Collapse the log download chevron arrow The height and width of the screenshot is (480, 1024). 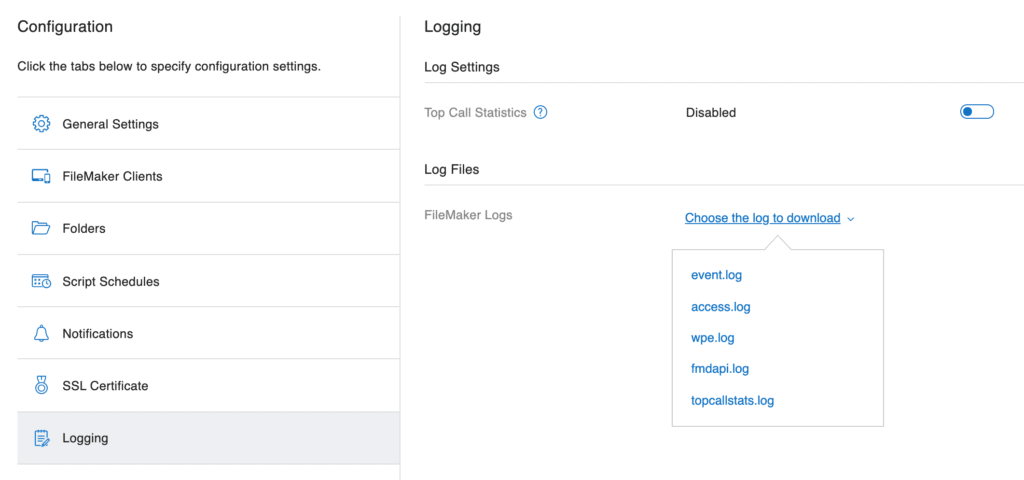coord(850,219)
